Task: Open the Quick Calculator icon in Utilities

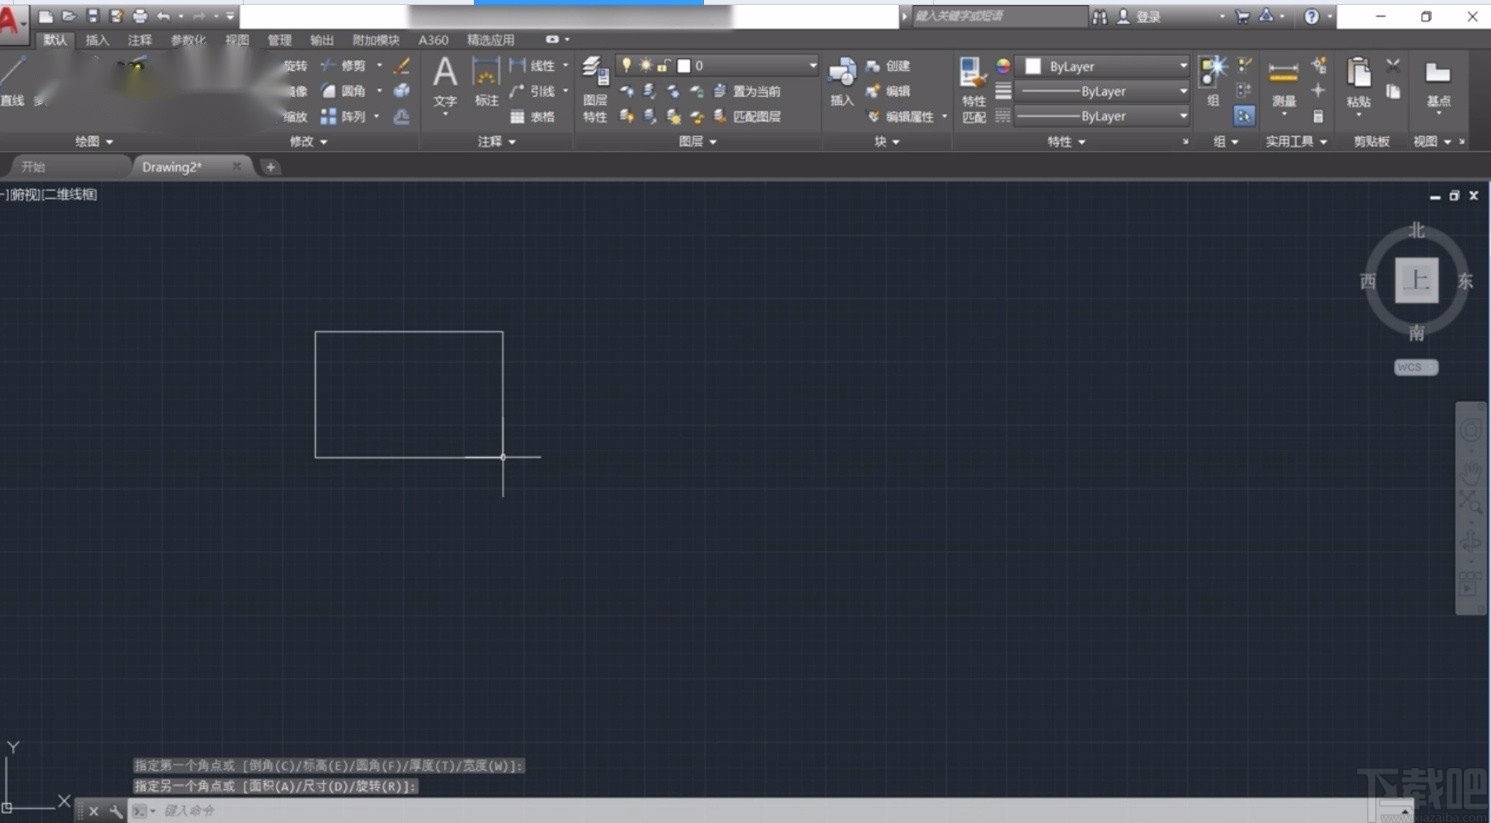Action: [1318, 117]
